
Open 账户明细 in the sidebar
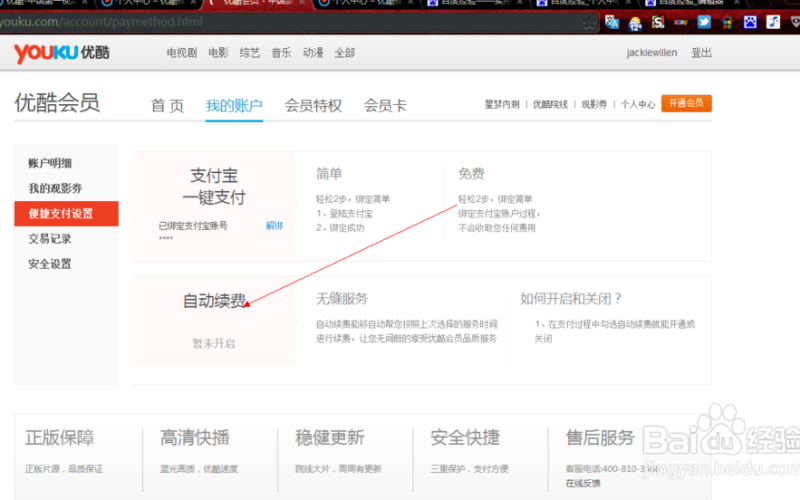click(50, 163)
